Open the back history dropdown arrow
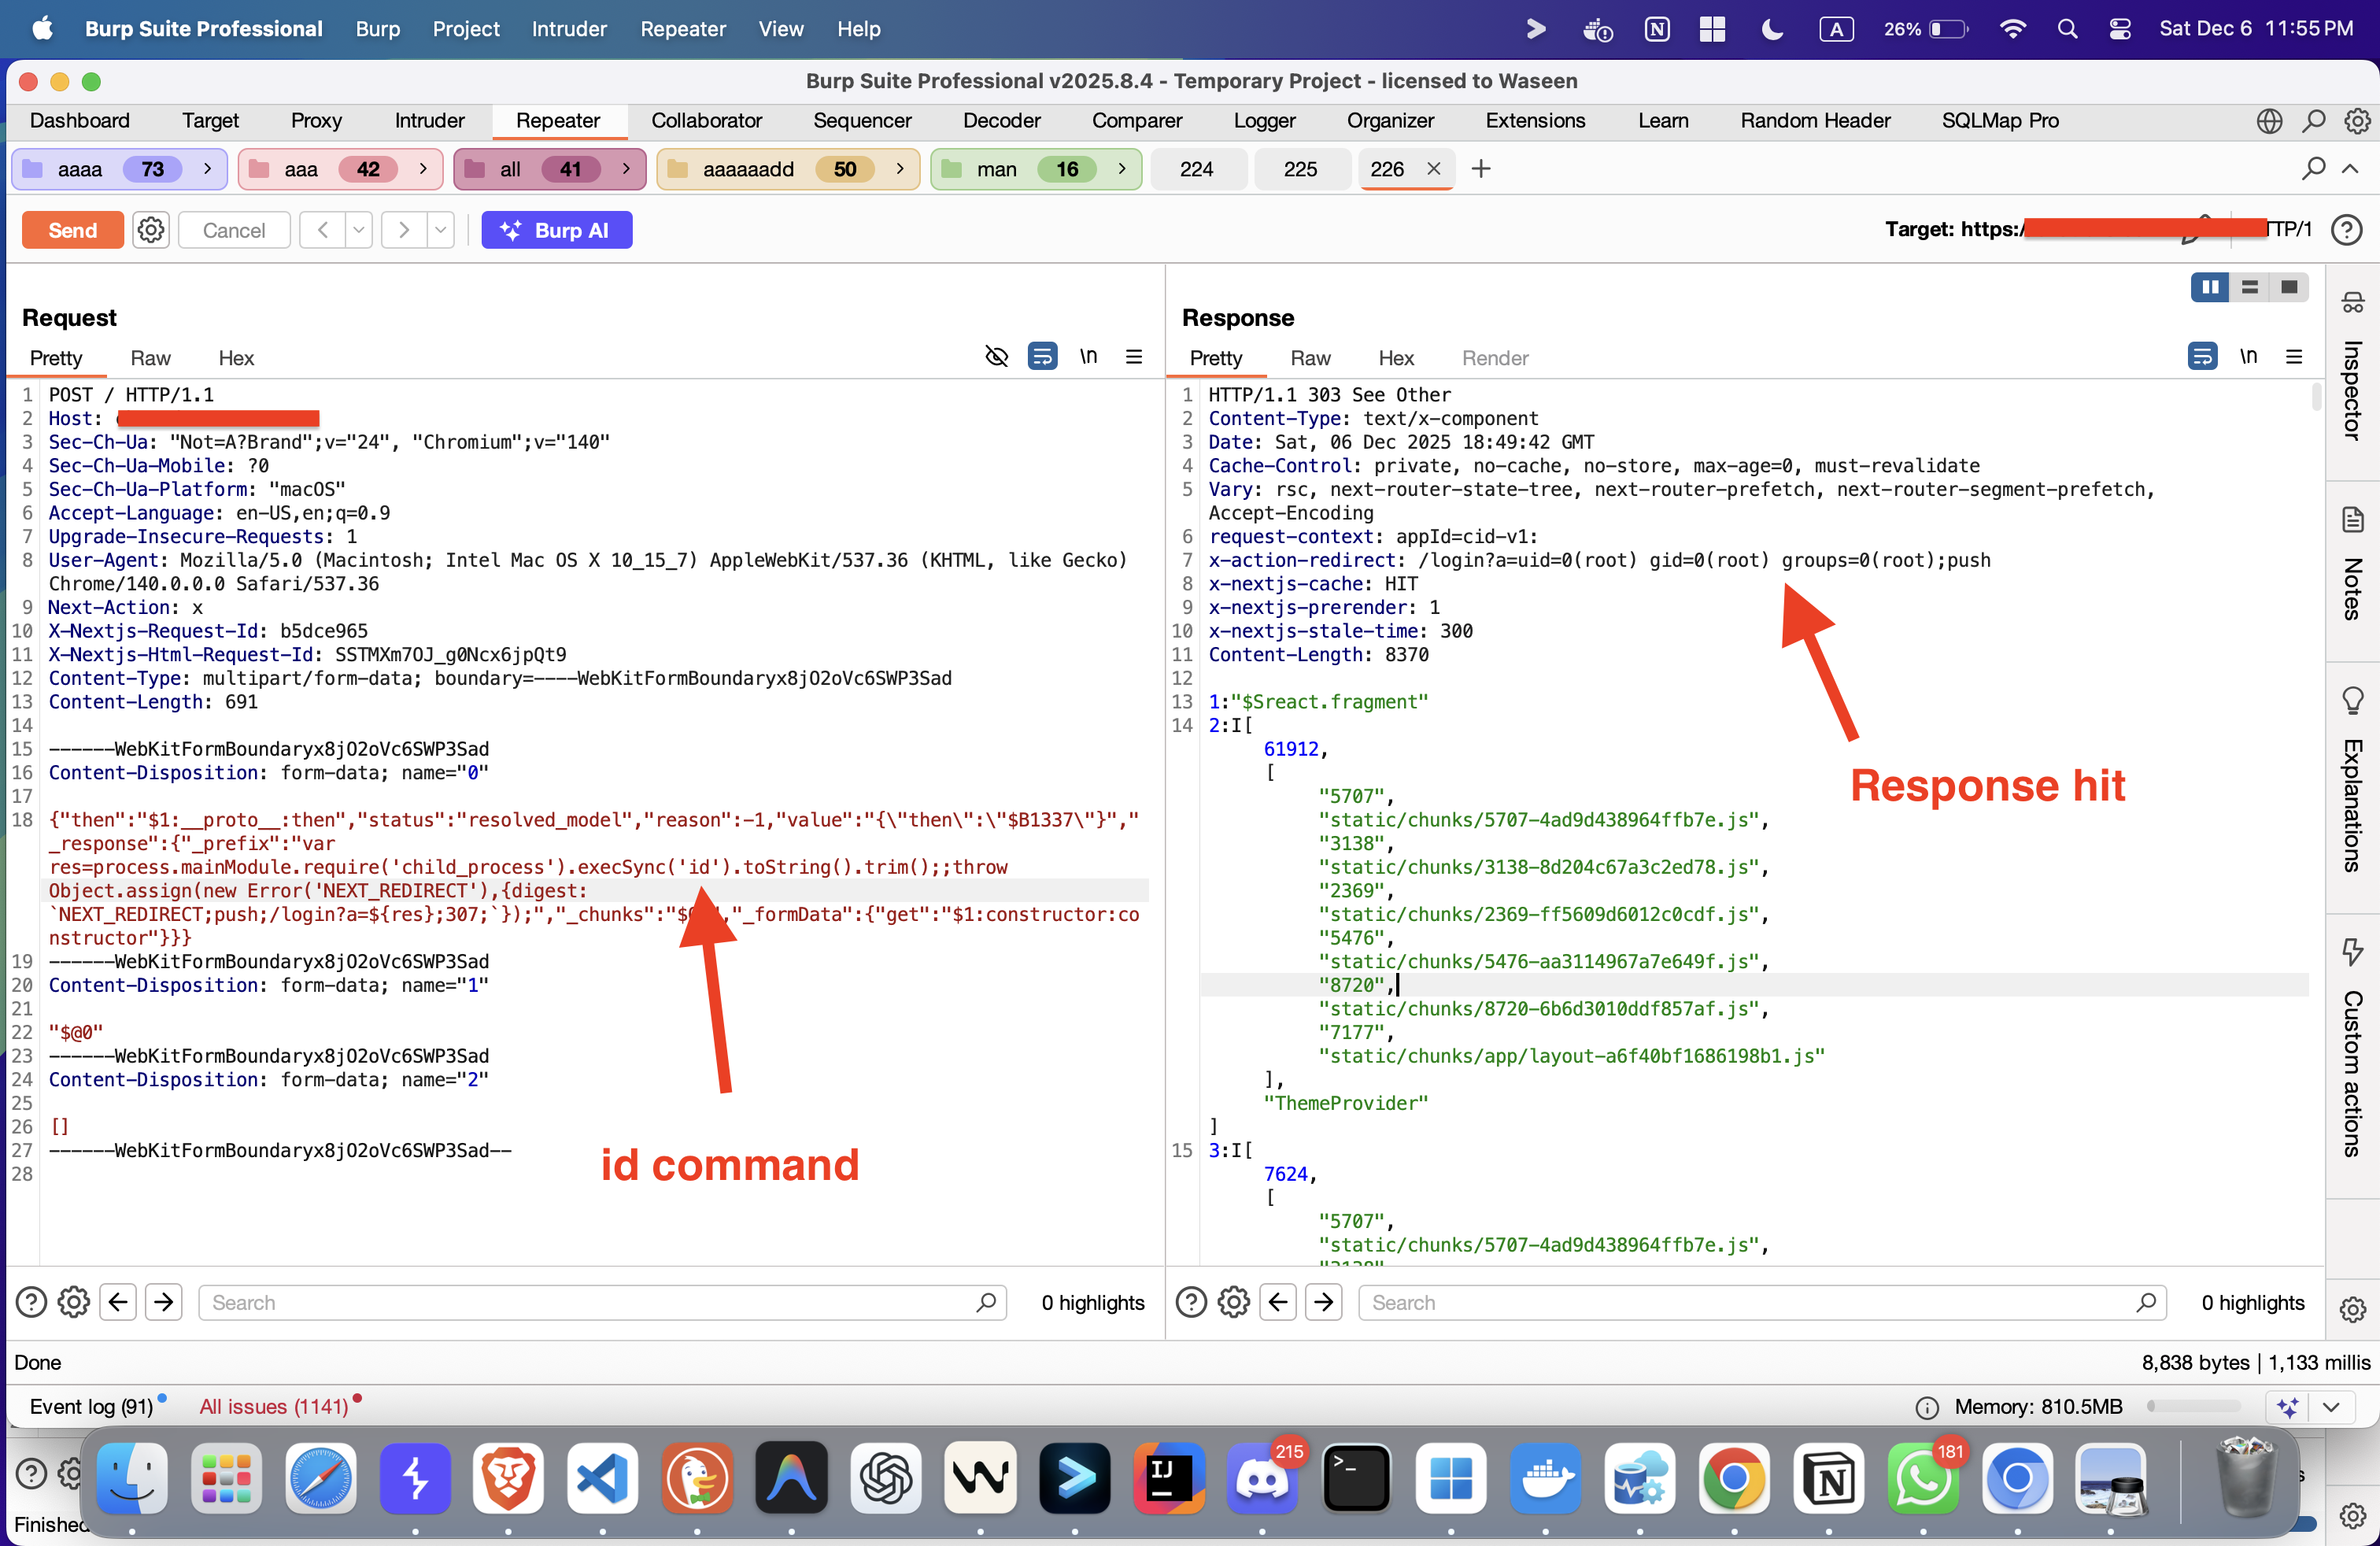2380x1546 pixels. click(358, 230)
